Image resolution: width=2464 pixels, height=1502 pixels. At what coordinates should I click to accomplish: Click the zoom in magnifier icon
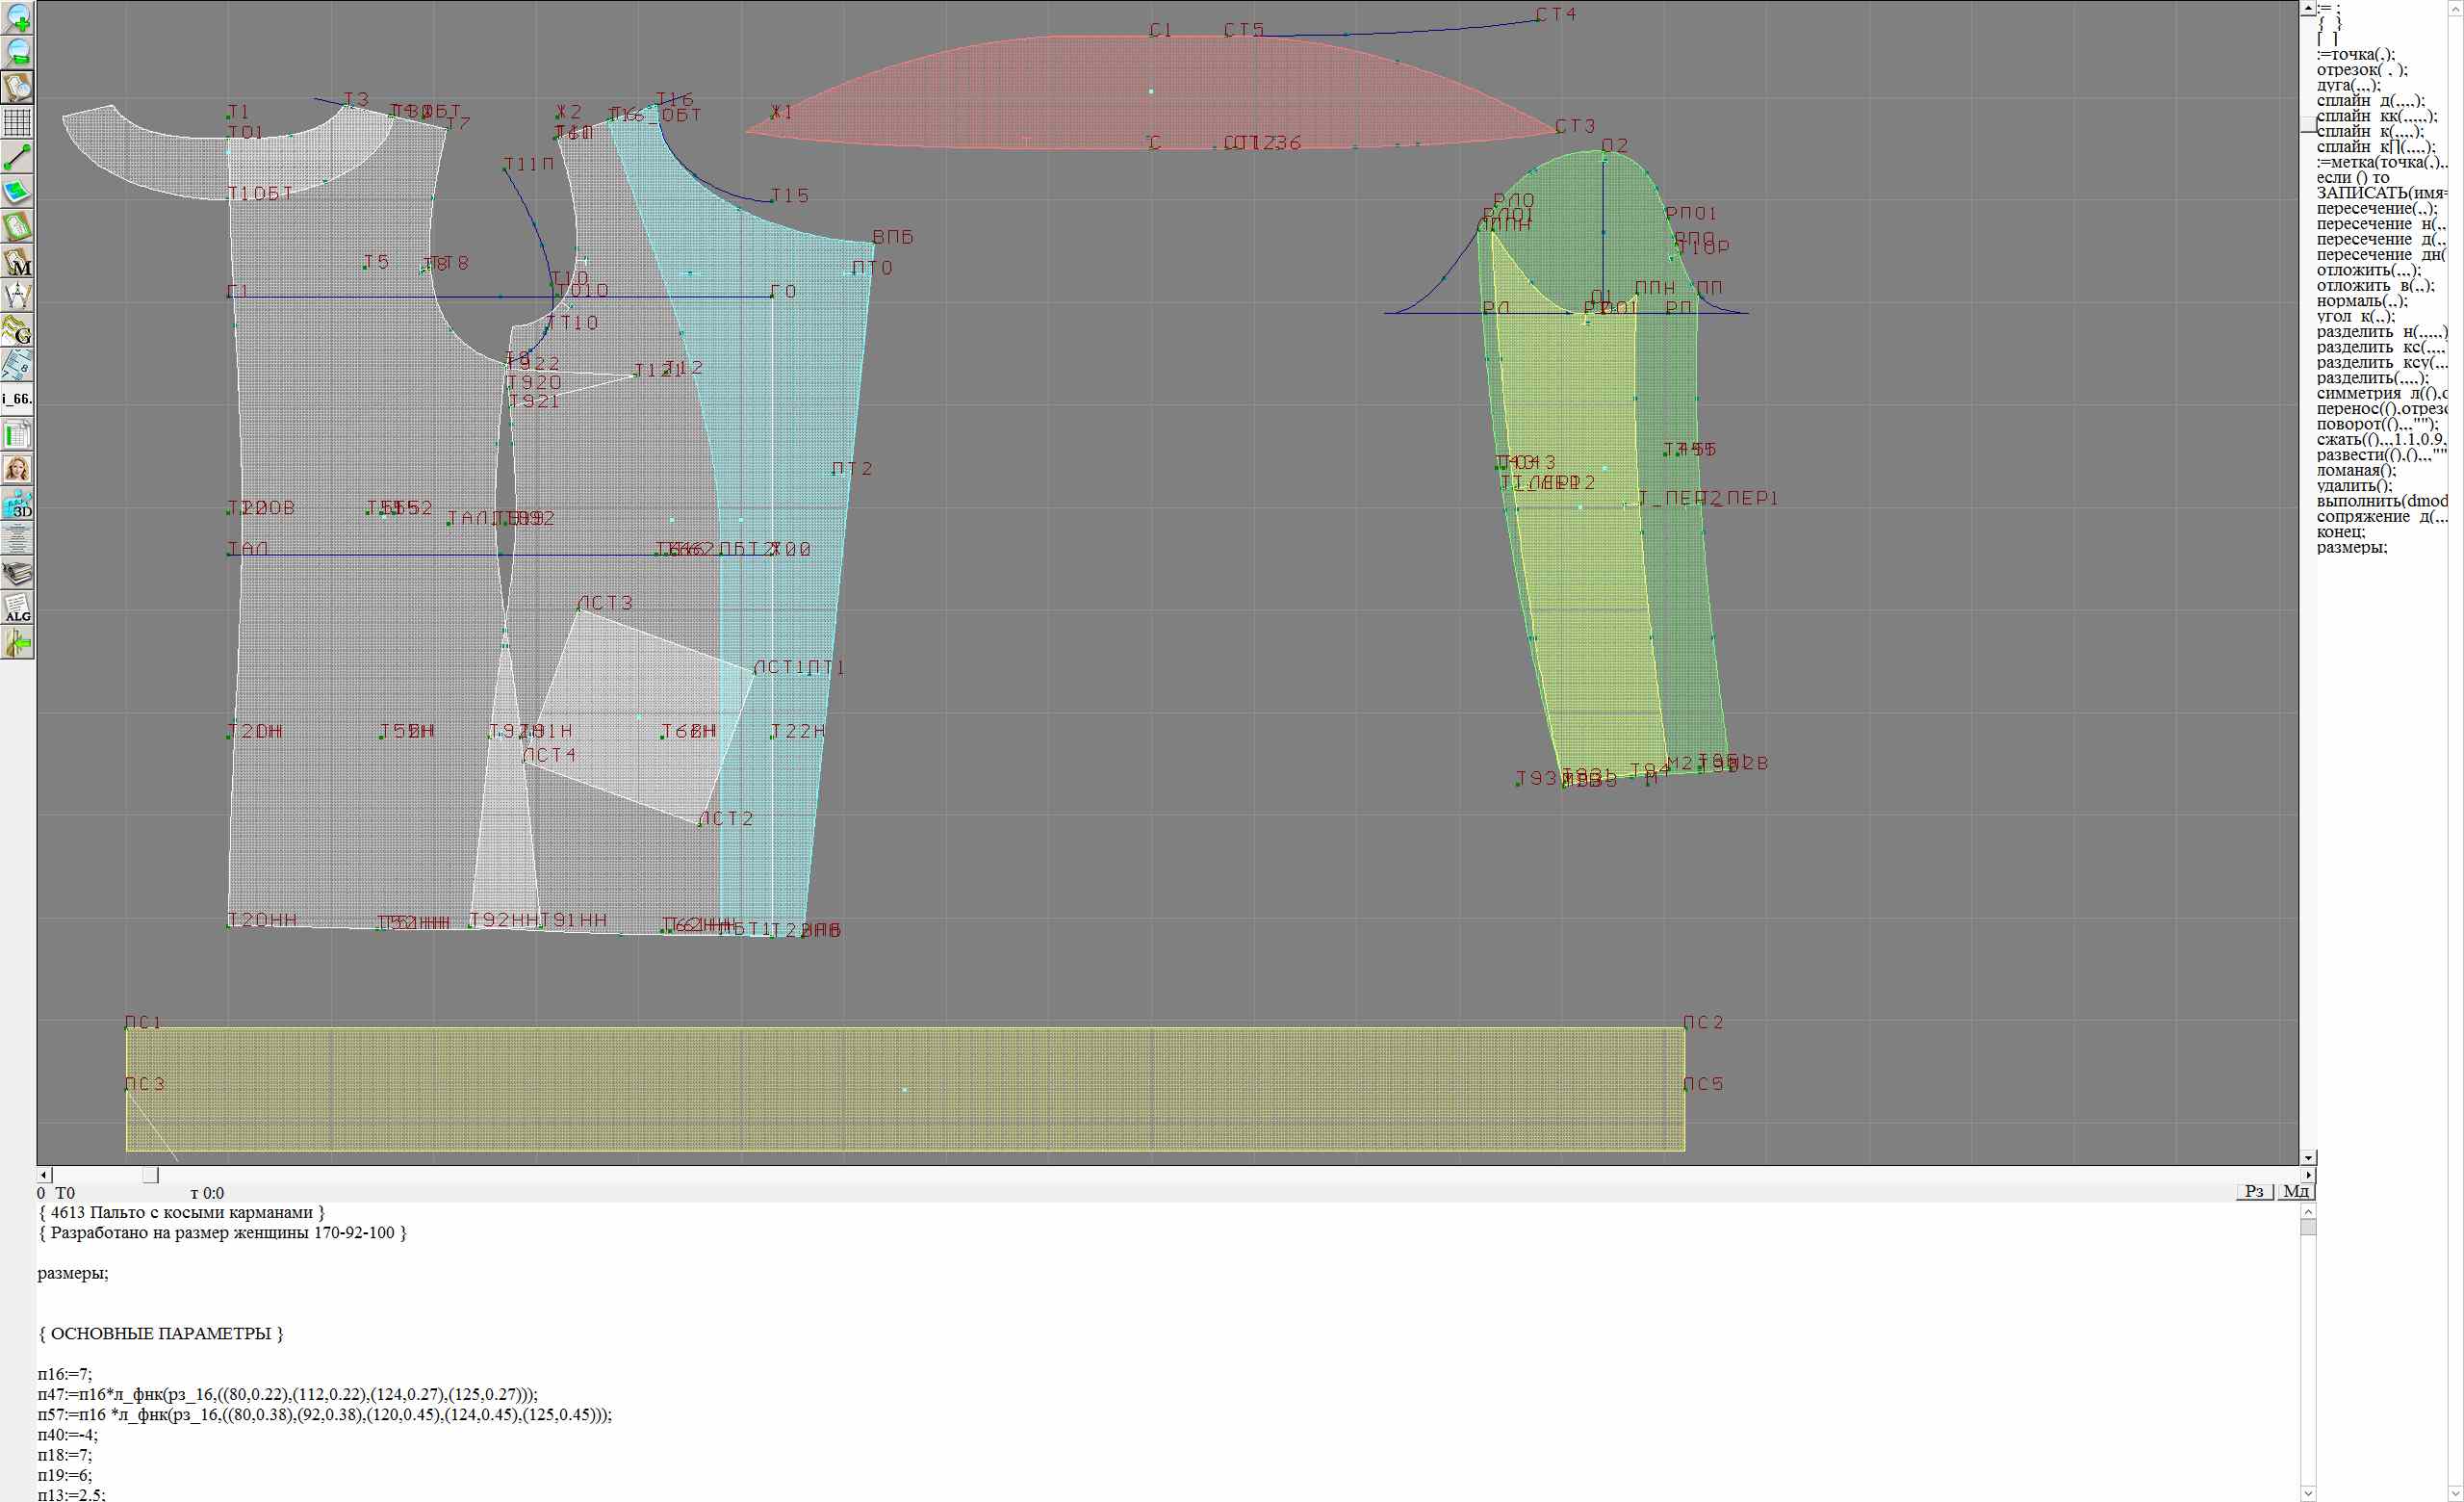click(17, 18)
